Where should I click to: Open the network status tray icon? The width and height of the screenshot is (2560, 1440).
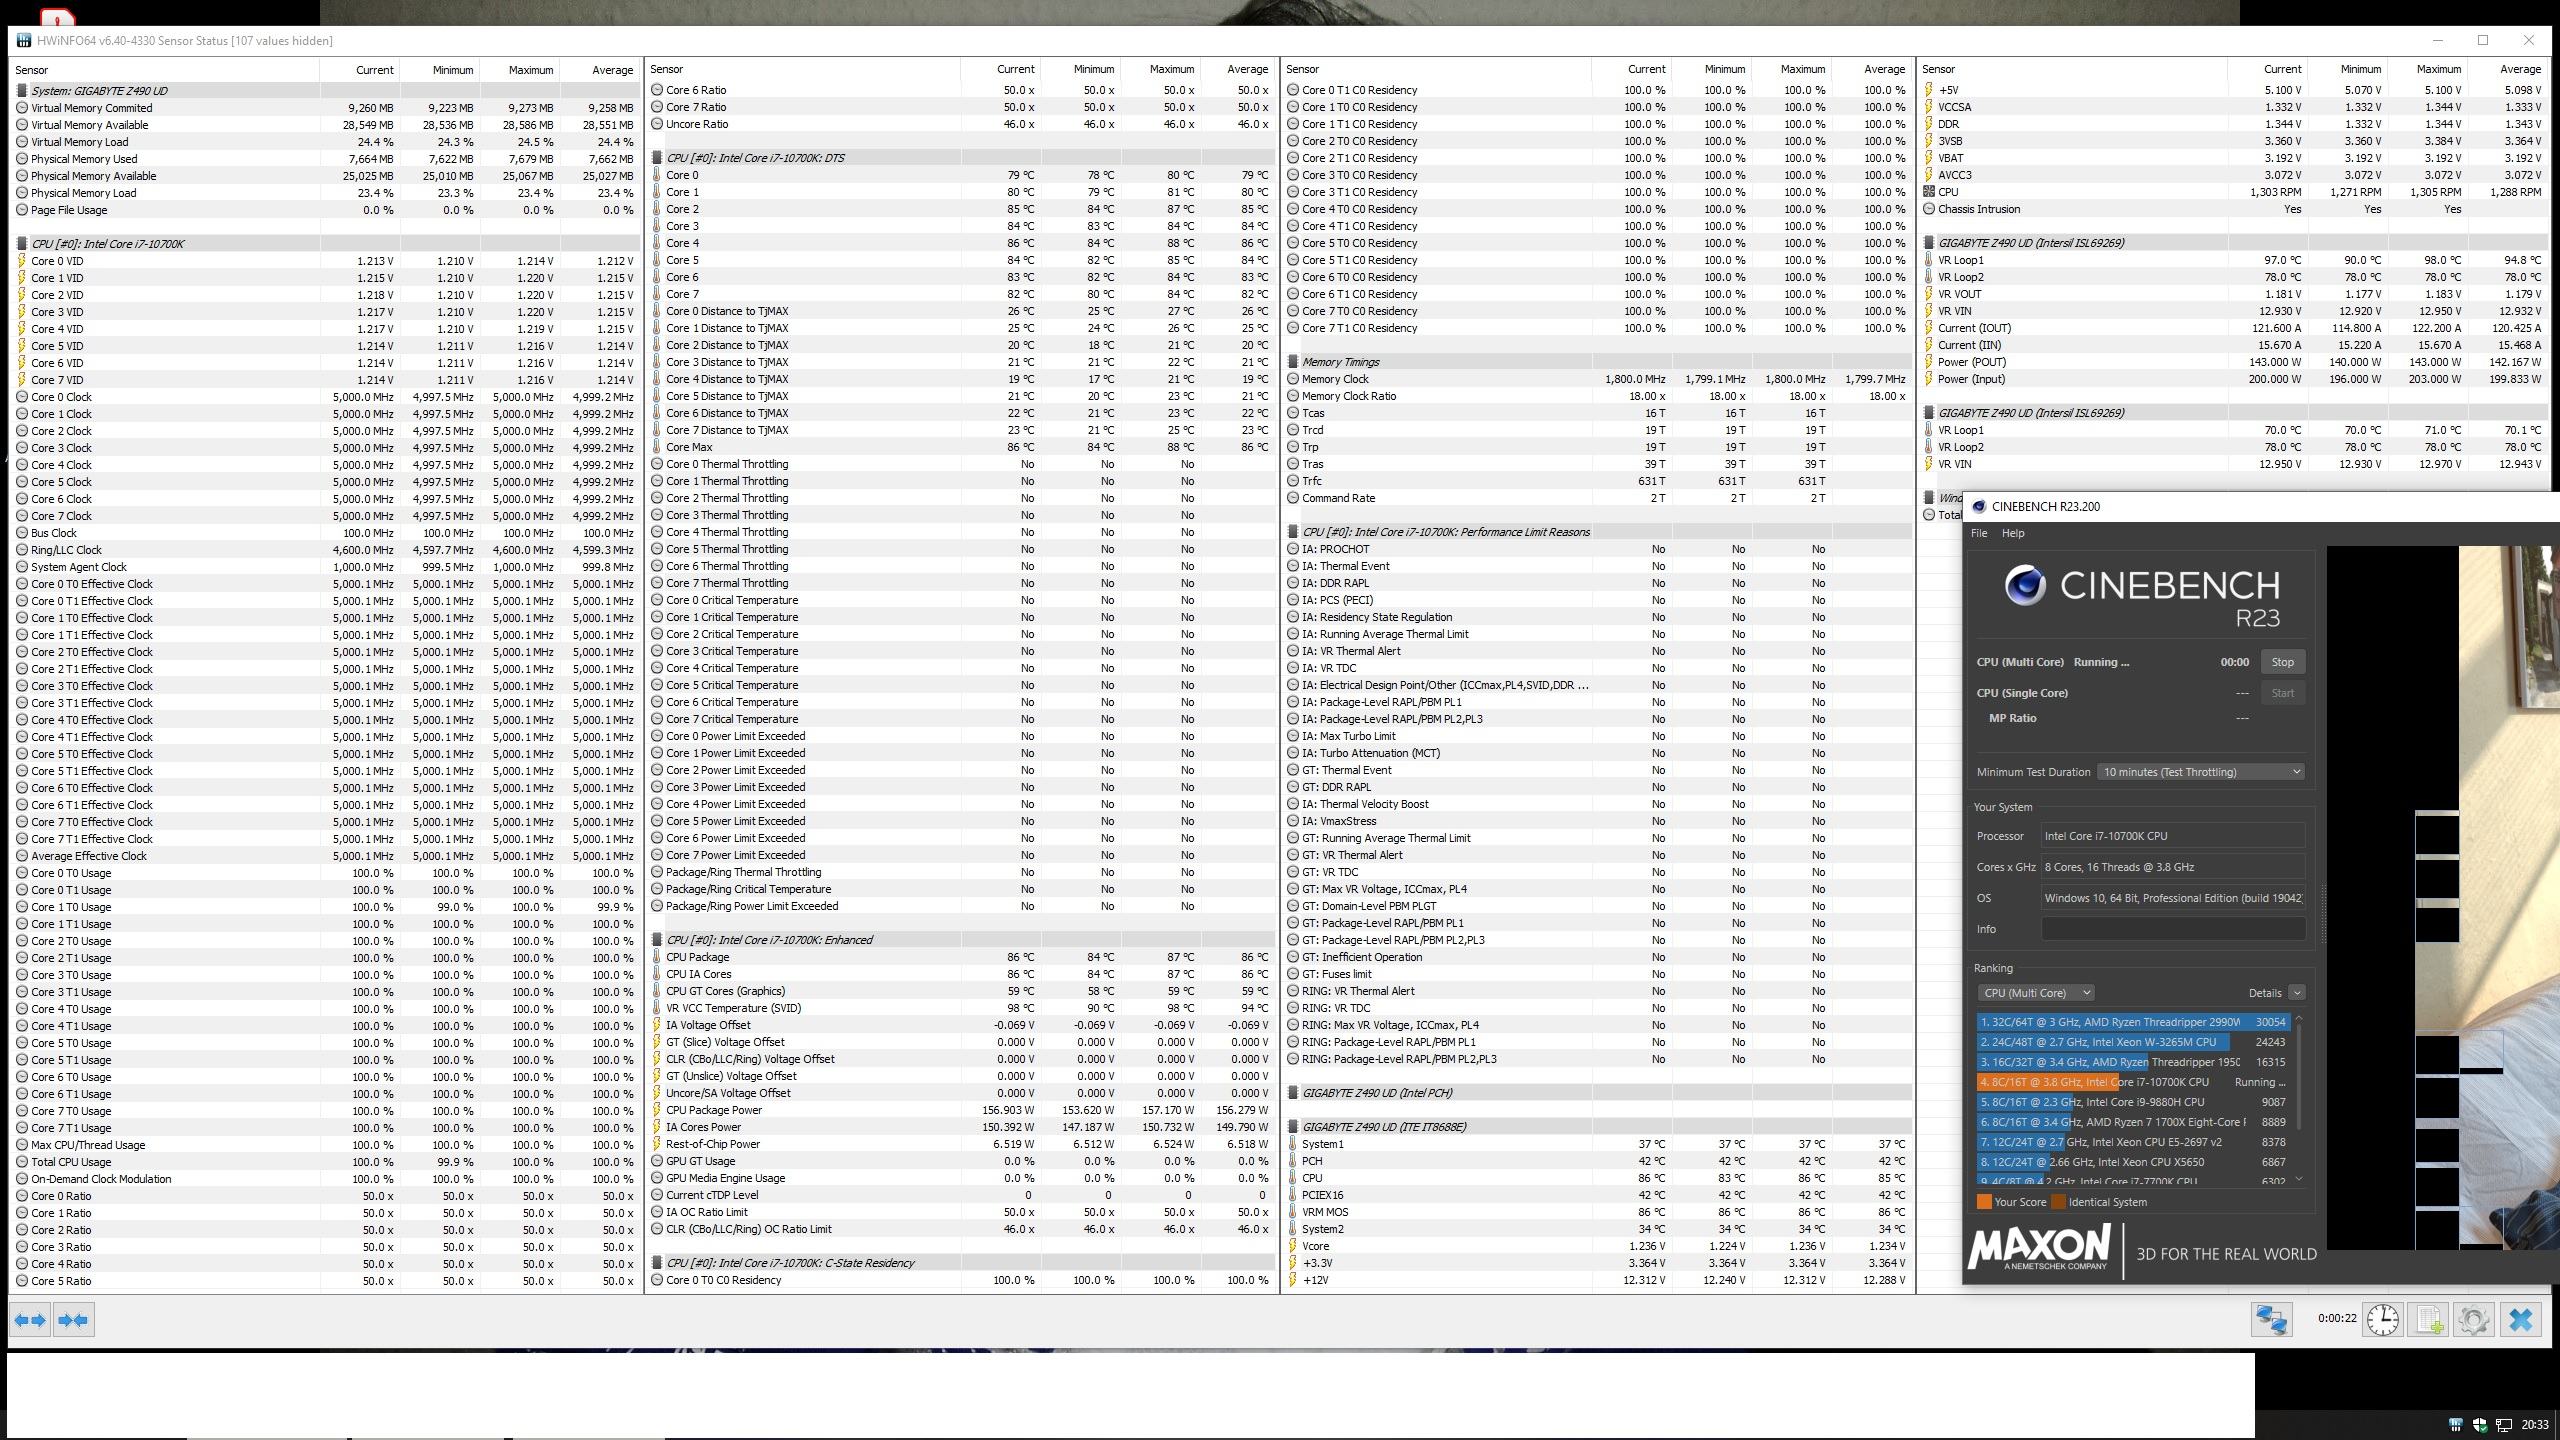tap(2504, 1425)
